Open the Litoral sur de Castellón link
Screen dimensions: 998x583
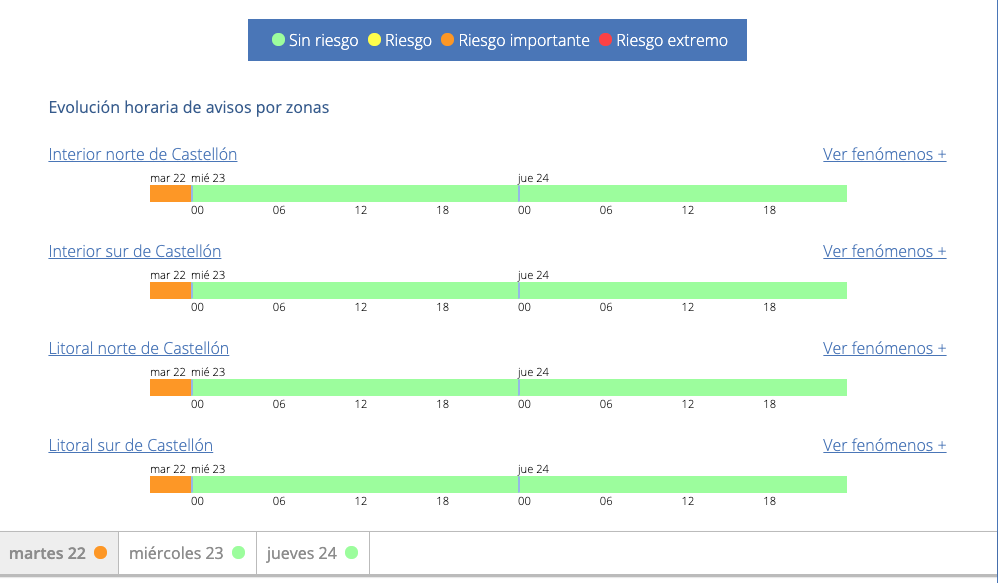point(130,445)
